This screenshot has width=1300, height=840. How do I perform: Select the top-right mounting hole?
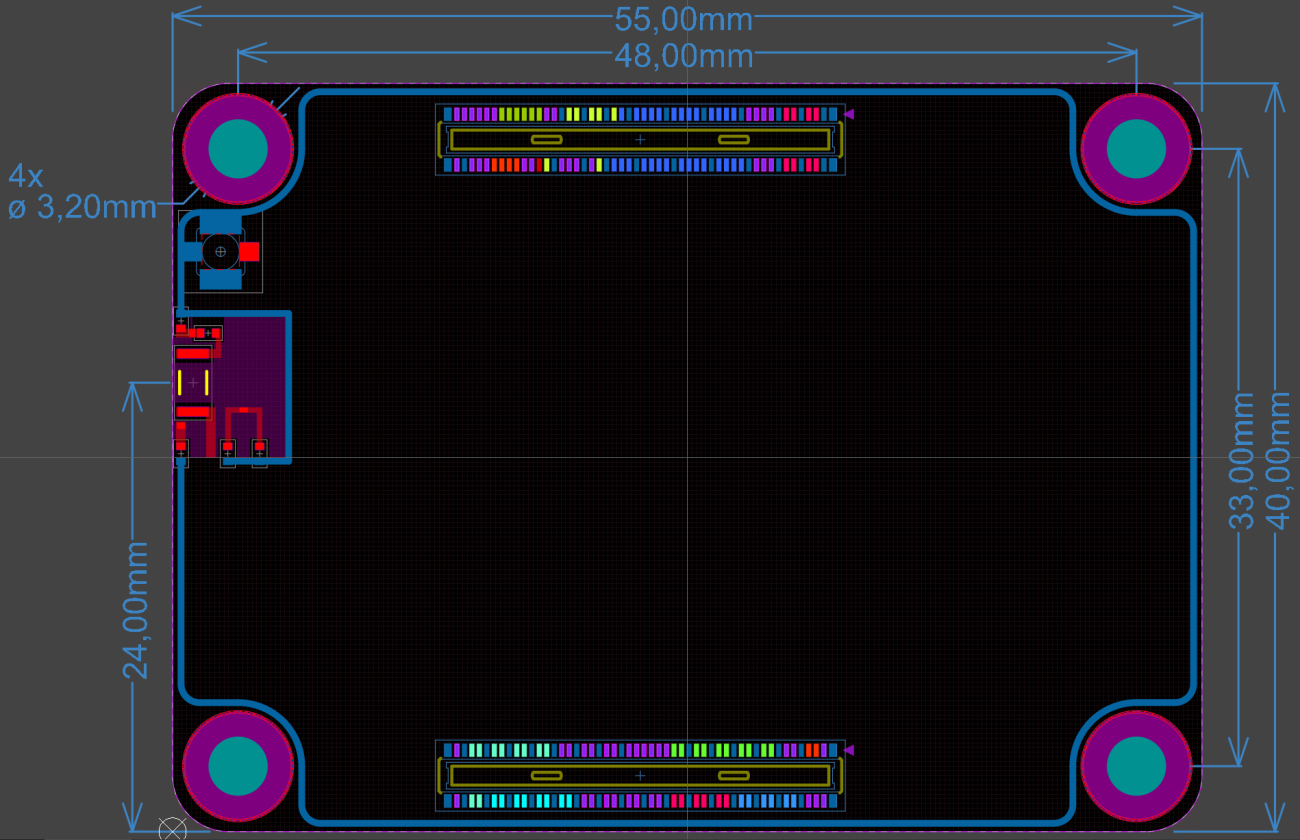coord(1135,150)
